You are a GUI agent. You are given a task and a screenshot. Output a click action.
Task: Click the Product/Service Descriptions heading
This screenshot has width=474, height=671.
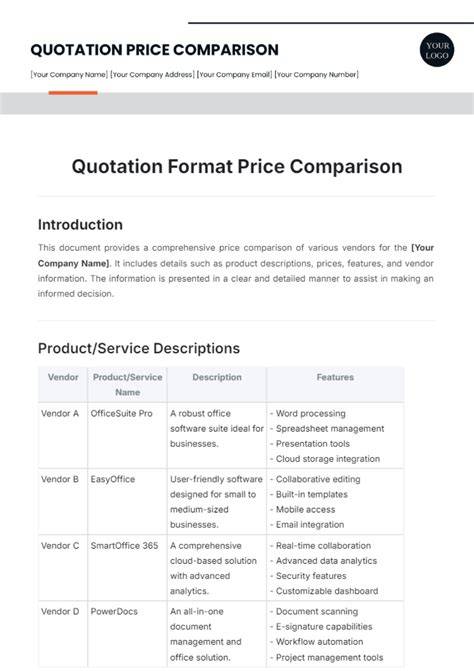pyautogui.click(x=139, y=348)
